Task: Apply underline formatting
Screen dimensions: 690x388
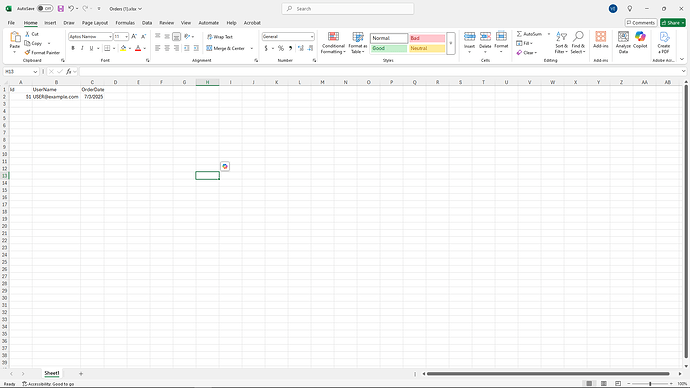Action: [91, 48]
